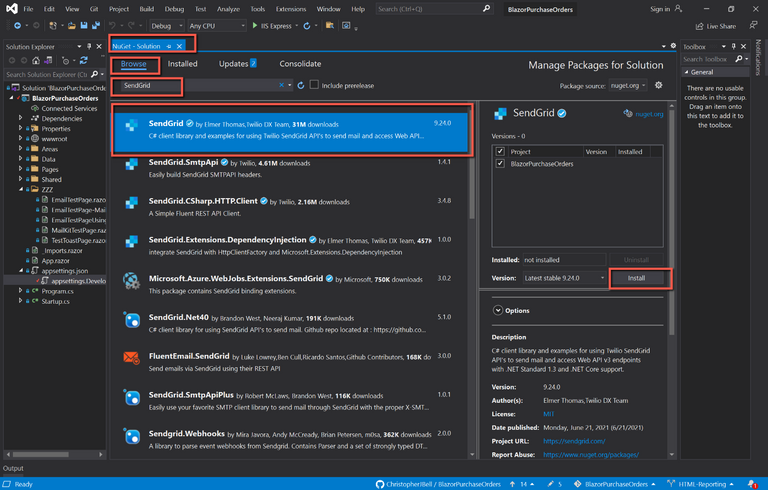Uncheck the BlazorPurchaseOrders project checkbox
Viewport: 768px width, 490px height.
[x=501, y=163]
